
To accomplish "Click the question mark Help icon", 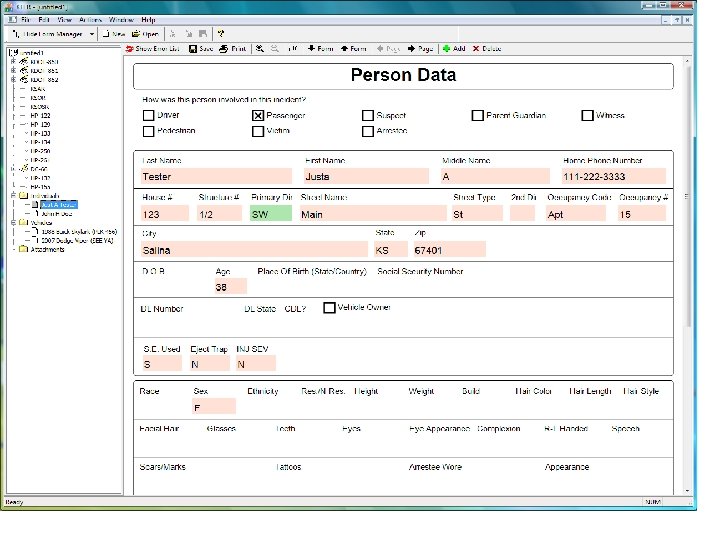I will [221, 34].
